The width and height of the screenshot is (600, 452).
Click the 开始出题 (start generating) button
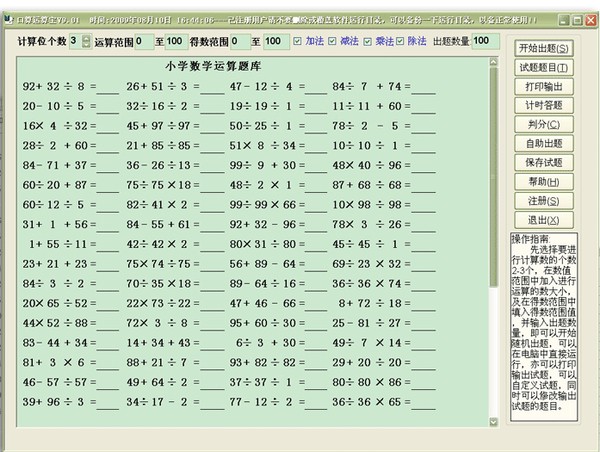pos(544,48)
